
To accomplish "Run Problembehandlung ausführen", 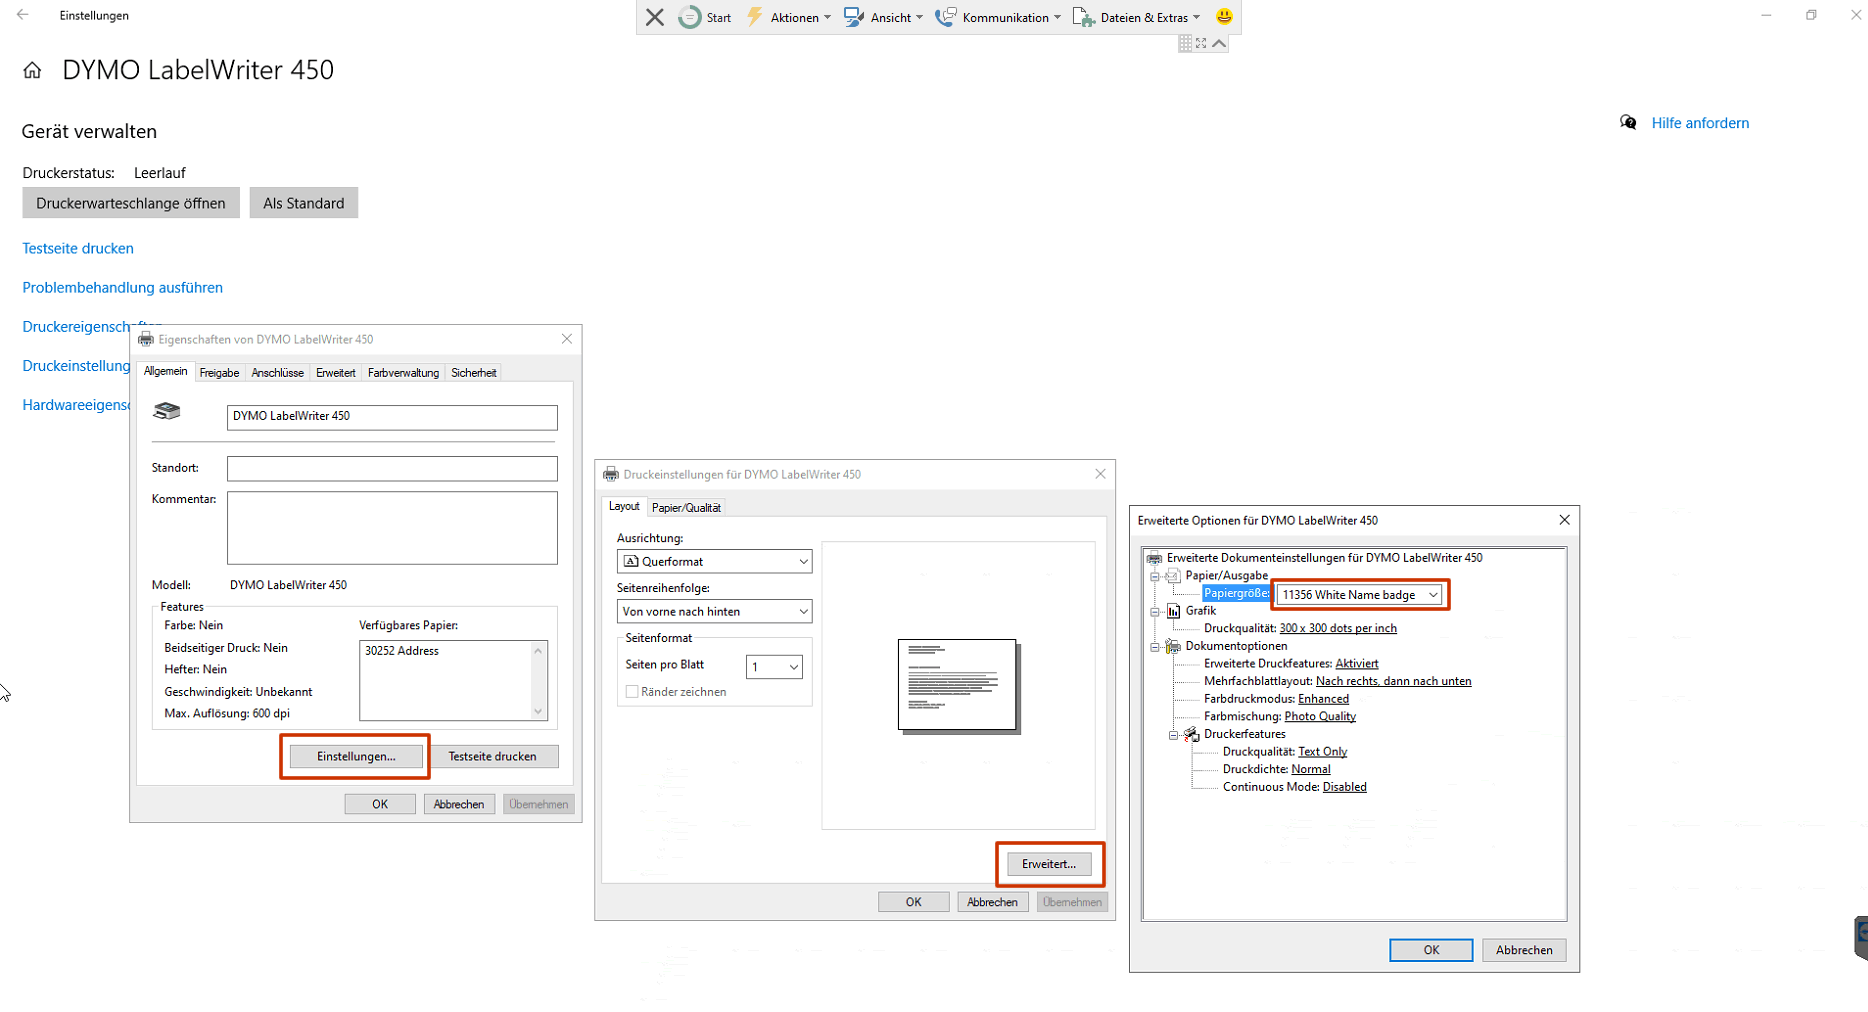I will pyautogui.click(x=123, y=287).
